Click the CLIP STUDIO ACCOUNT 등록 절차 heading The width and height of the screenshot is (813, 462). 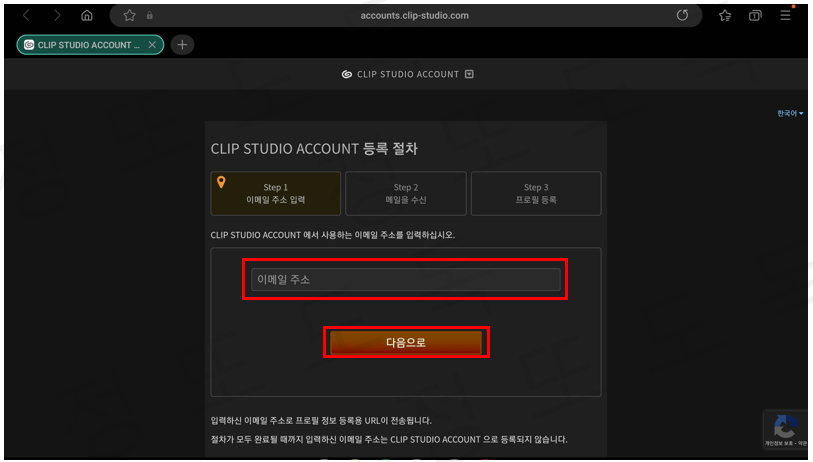tap(314, 149)
